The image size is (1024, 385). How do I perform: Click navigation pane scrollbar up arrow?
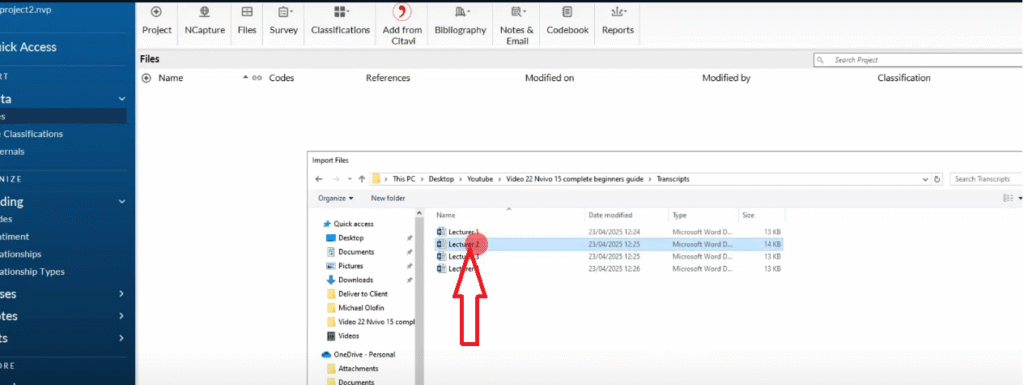pos(419,213)
